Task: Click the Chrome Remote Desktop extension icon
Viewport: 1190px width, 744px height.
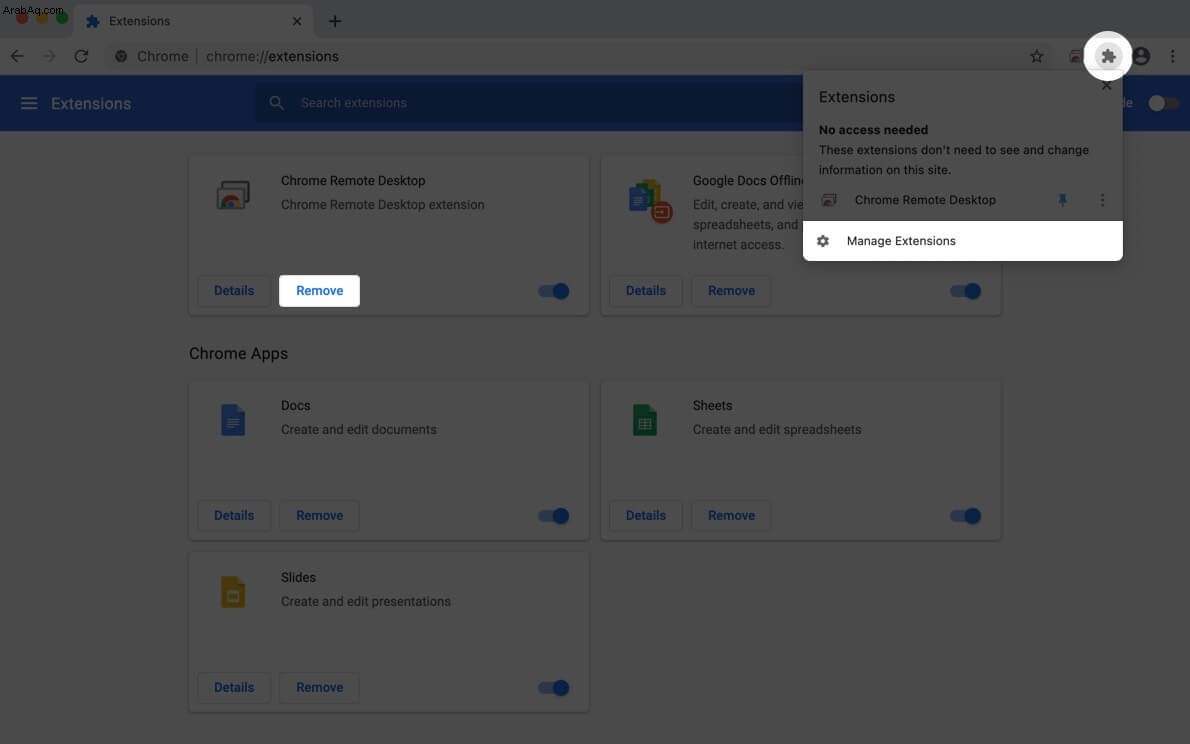Action: pyautogui.click(x=233, y=195)
